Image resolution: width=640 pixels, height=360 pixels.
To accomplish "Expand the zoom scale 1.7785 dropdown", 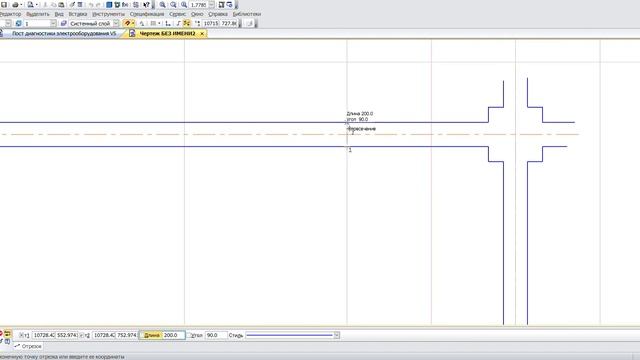I will pos(211,4).
